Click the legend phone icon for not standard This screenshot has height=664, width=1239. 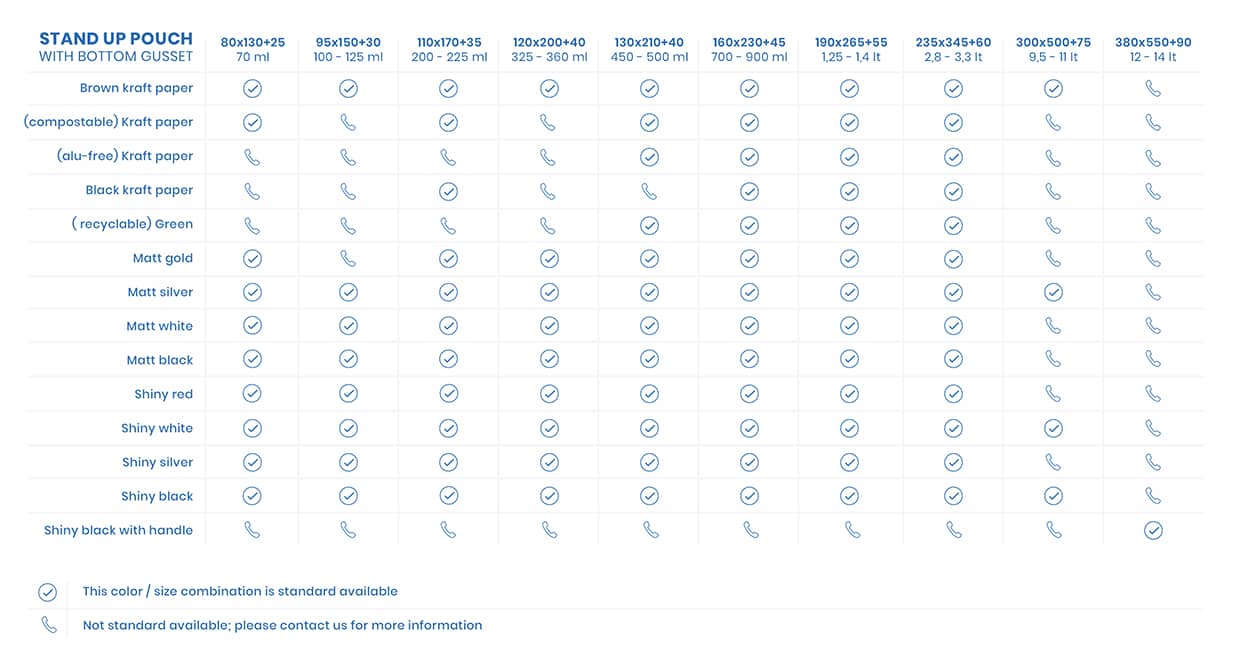click(x=48, y=625)
